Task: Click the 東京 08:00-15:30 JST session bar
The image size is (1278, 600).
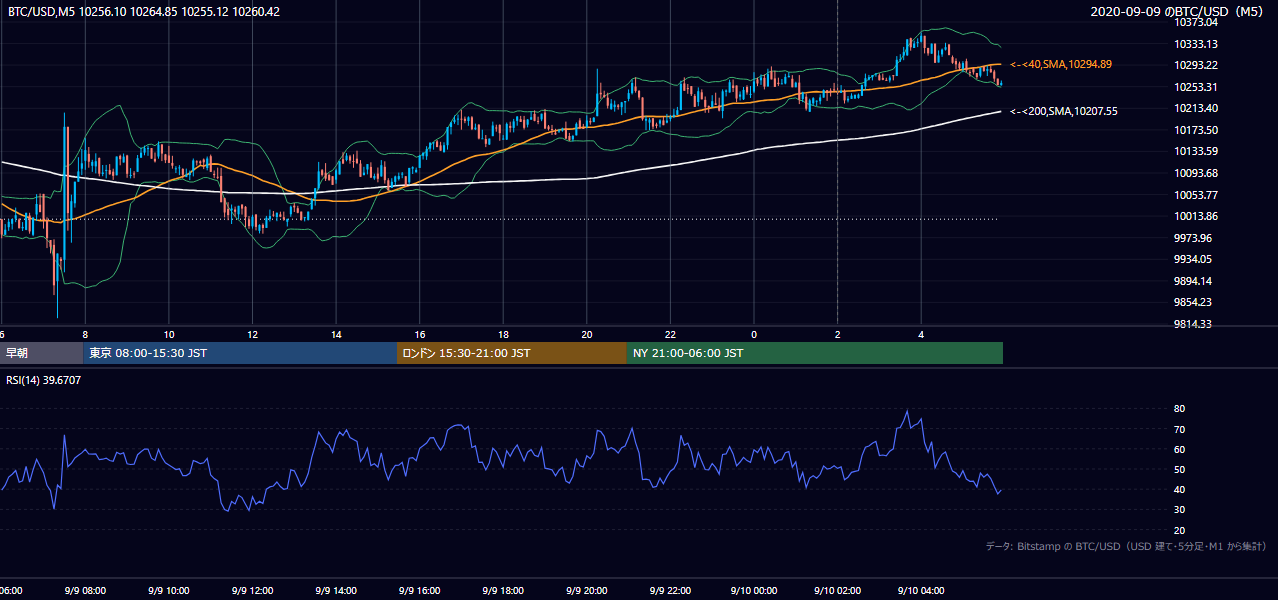Action: point(240,353)
